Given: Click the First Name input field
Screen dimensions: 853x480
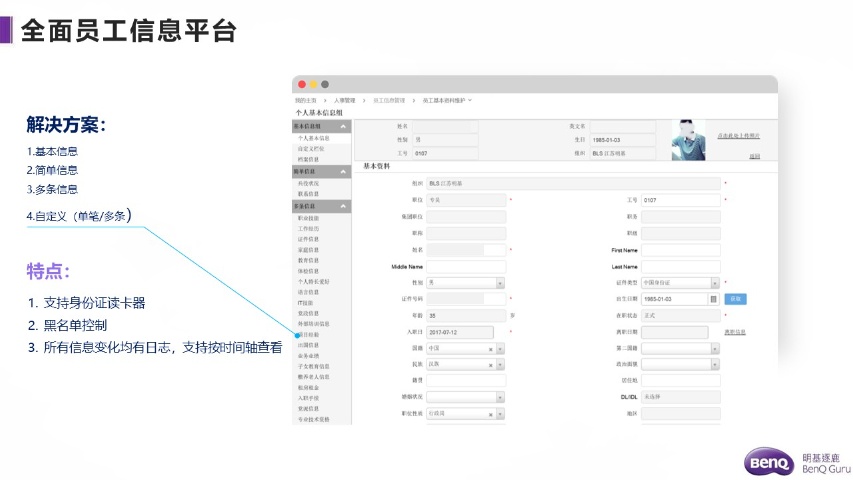Looking at the screenshot, I should tap(681, 250).
